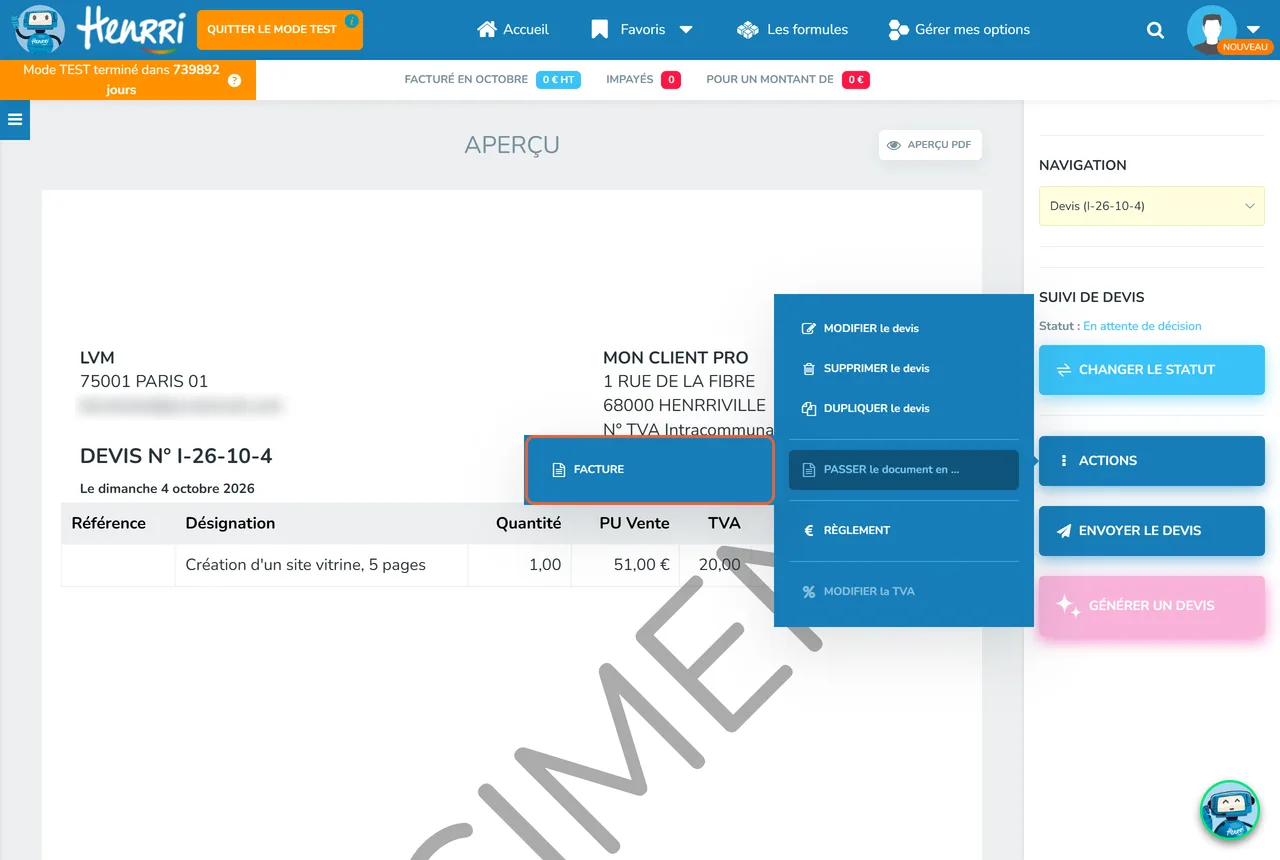Open the Aperçu PDF preview
This screenshot has height=860, width=1280.
tap(930, 145)
